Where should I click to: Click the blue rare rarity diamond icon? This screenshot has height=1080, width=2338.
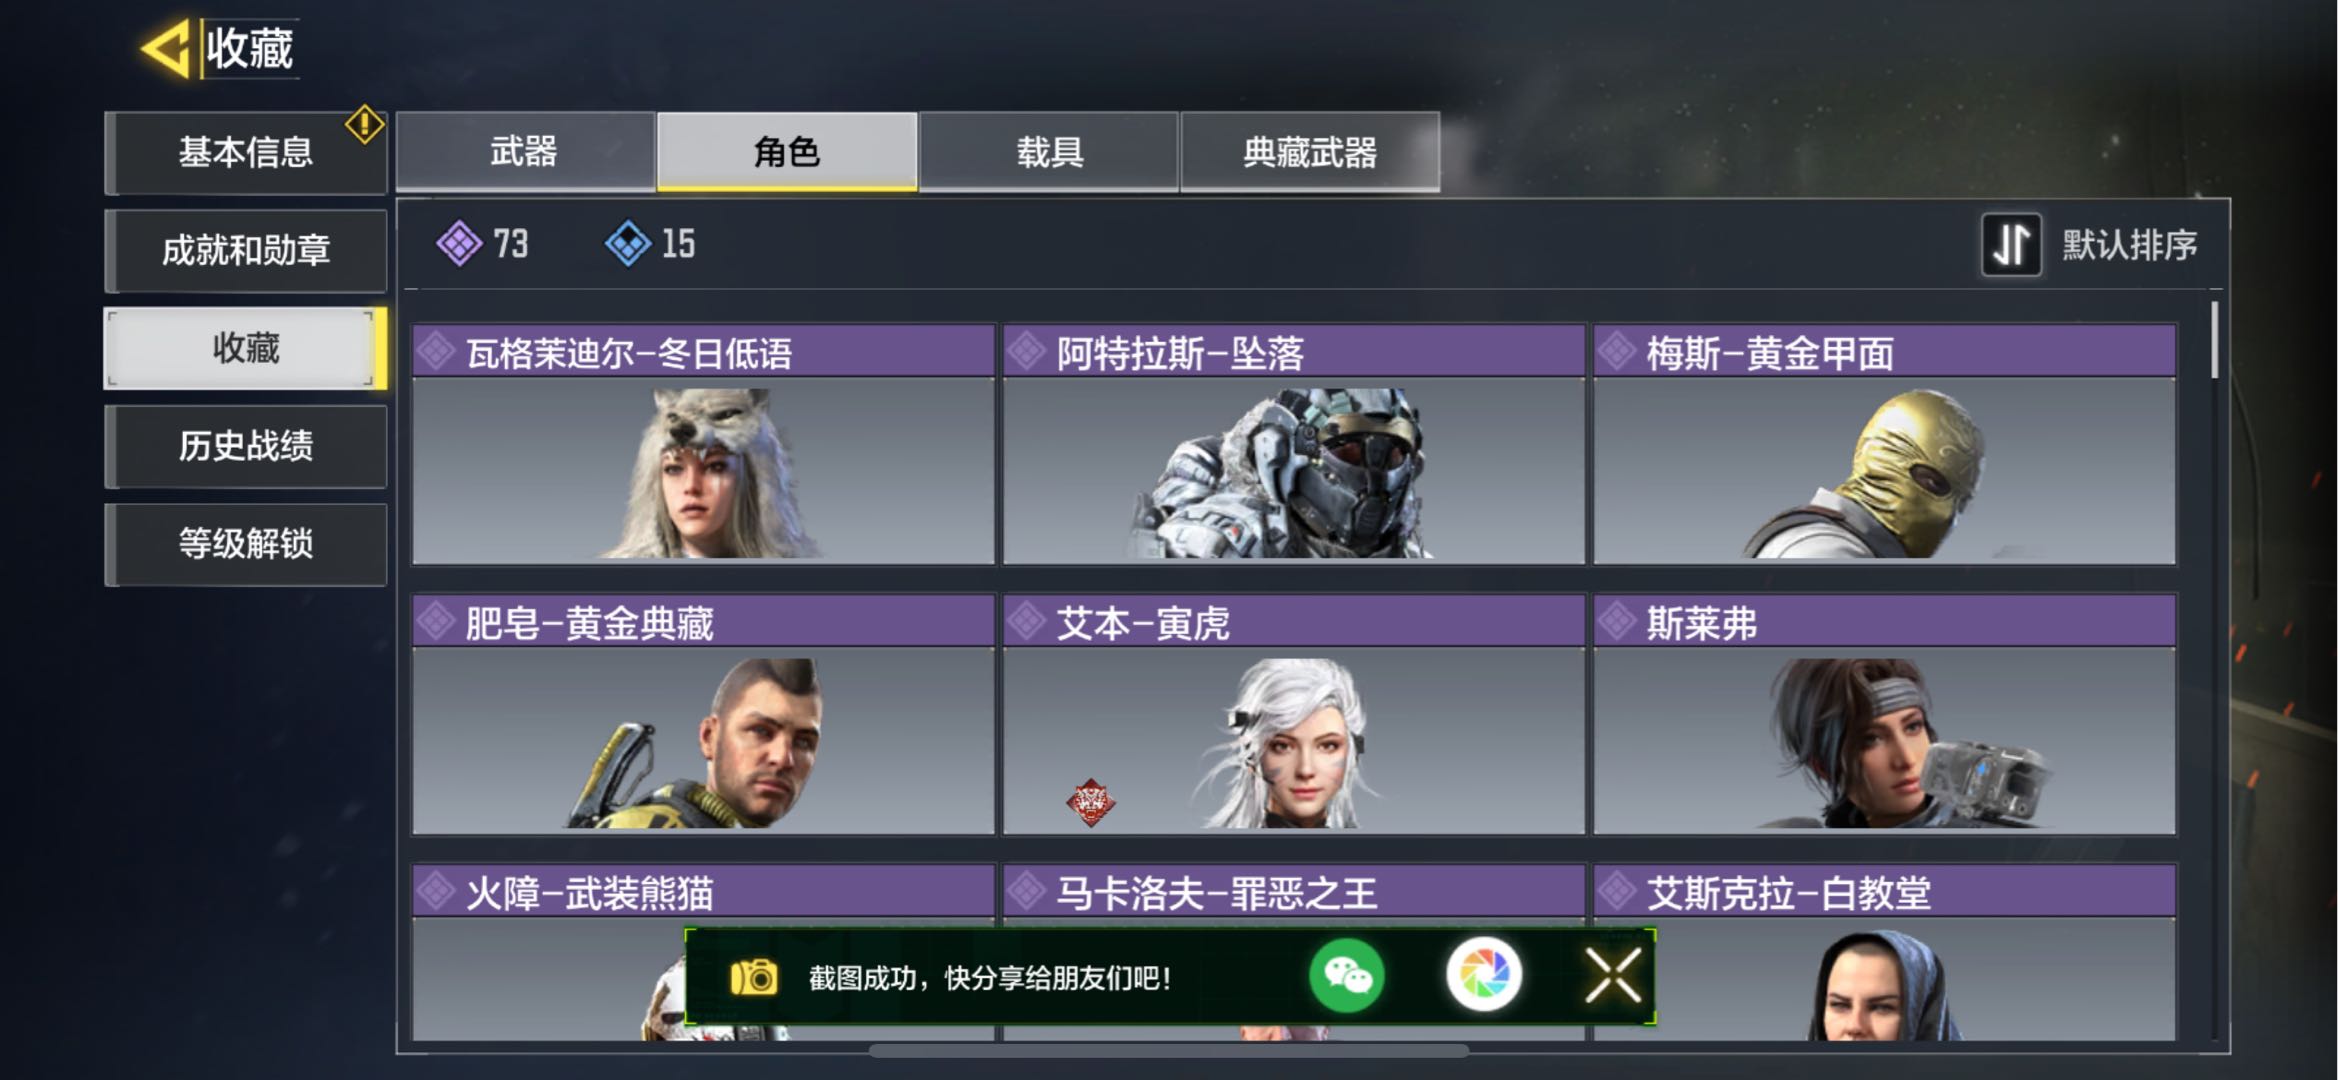pos(628,243)
